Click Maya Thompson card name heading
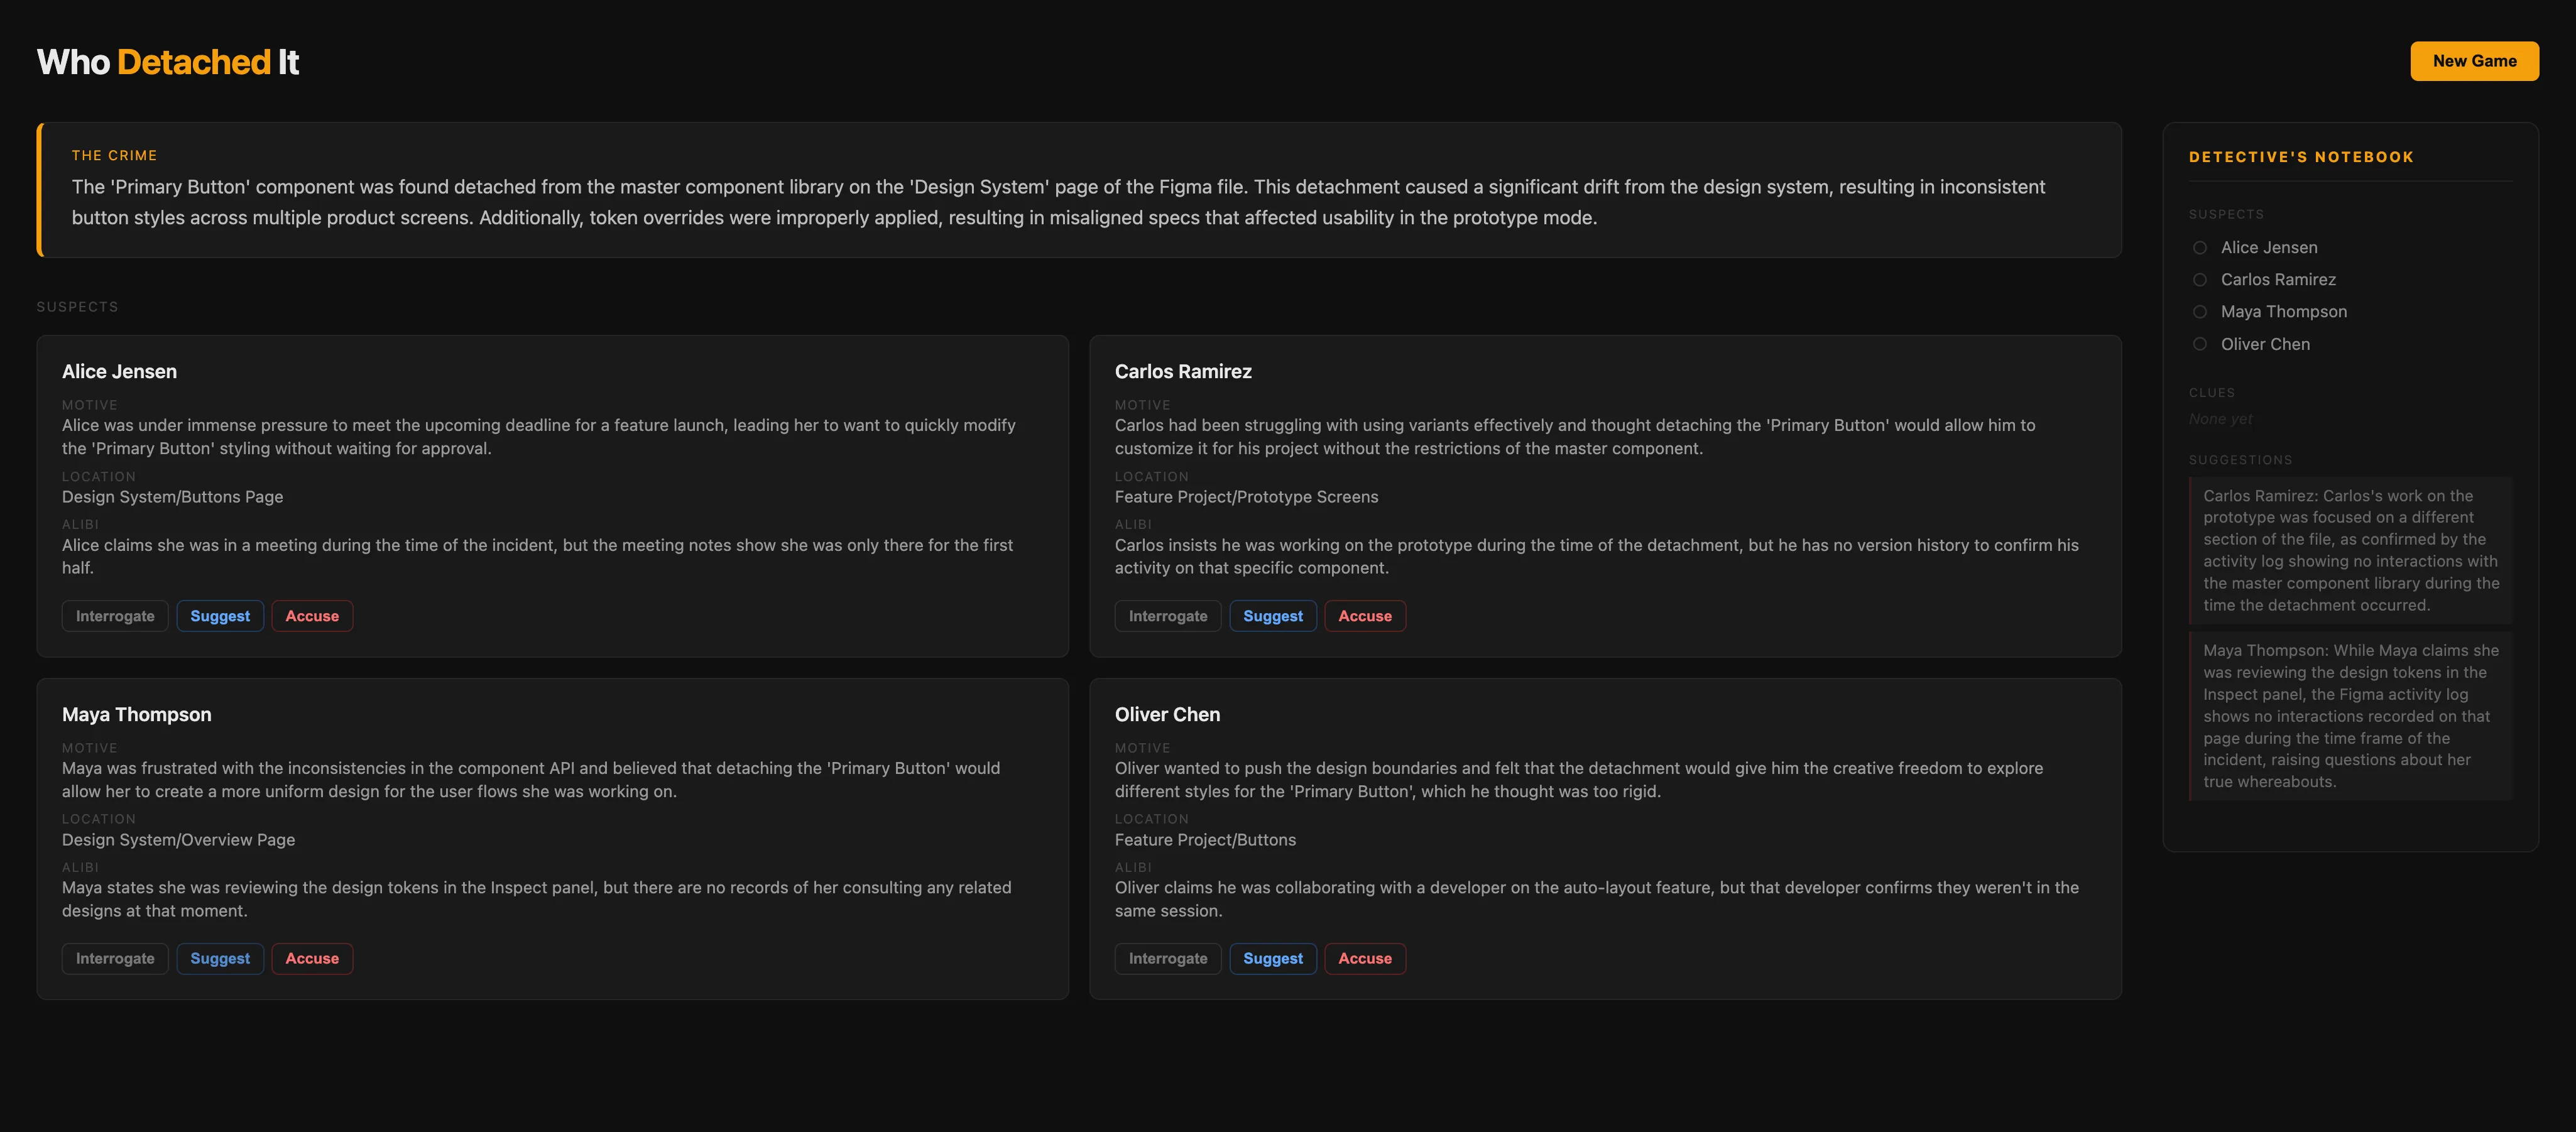The image size is (2576, 1132). tap(137, 714)
